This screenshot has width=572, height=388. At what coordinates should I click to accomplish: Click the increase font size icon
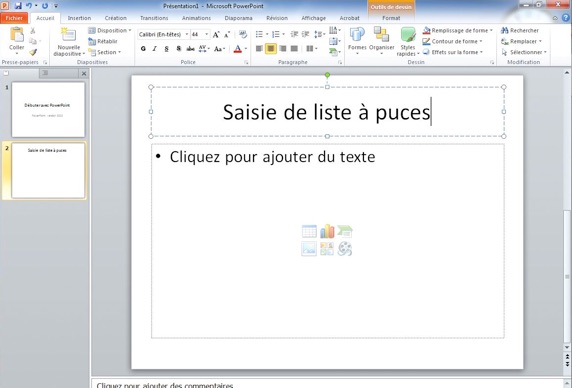[x=216, y=35]
